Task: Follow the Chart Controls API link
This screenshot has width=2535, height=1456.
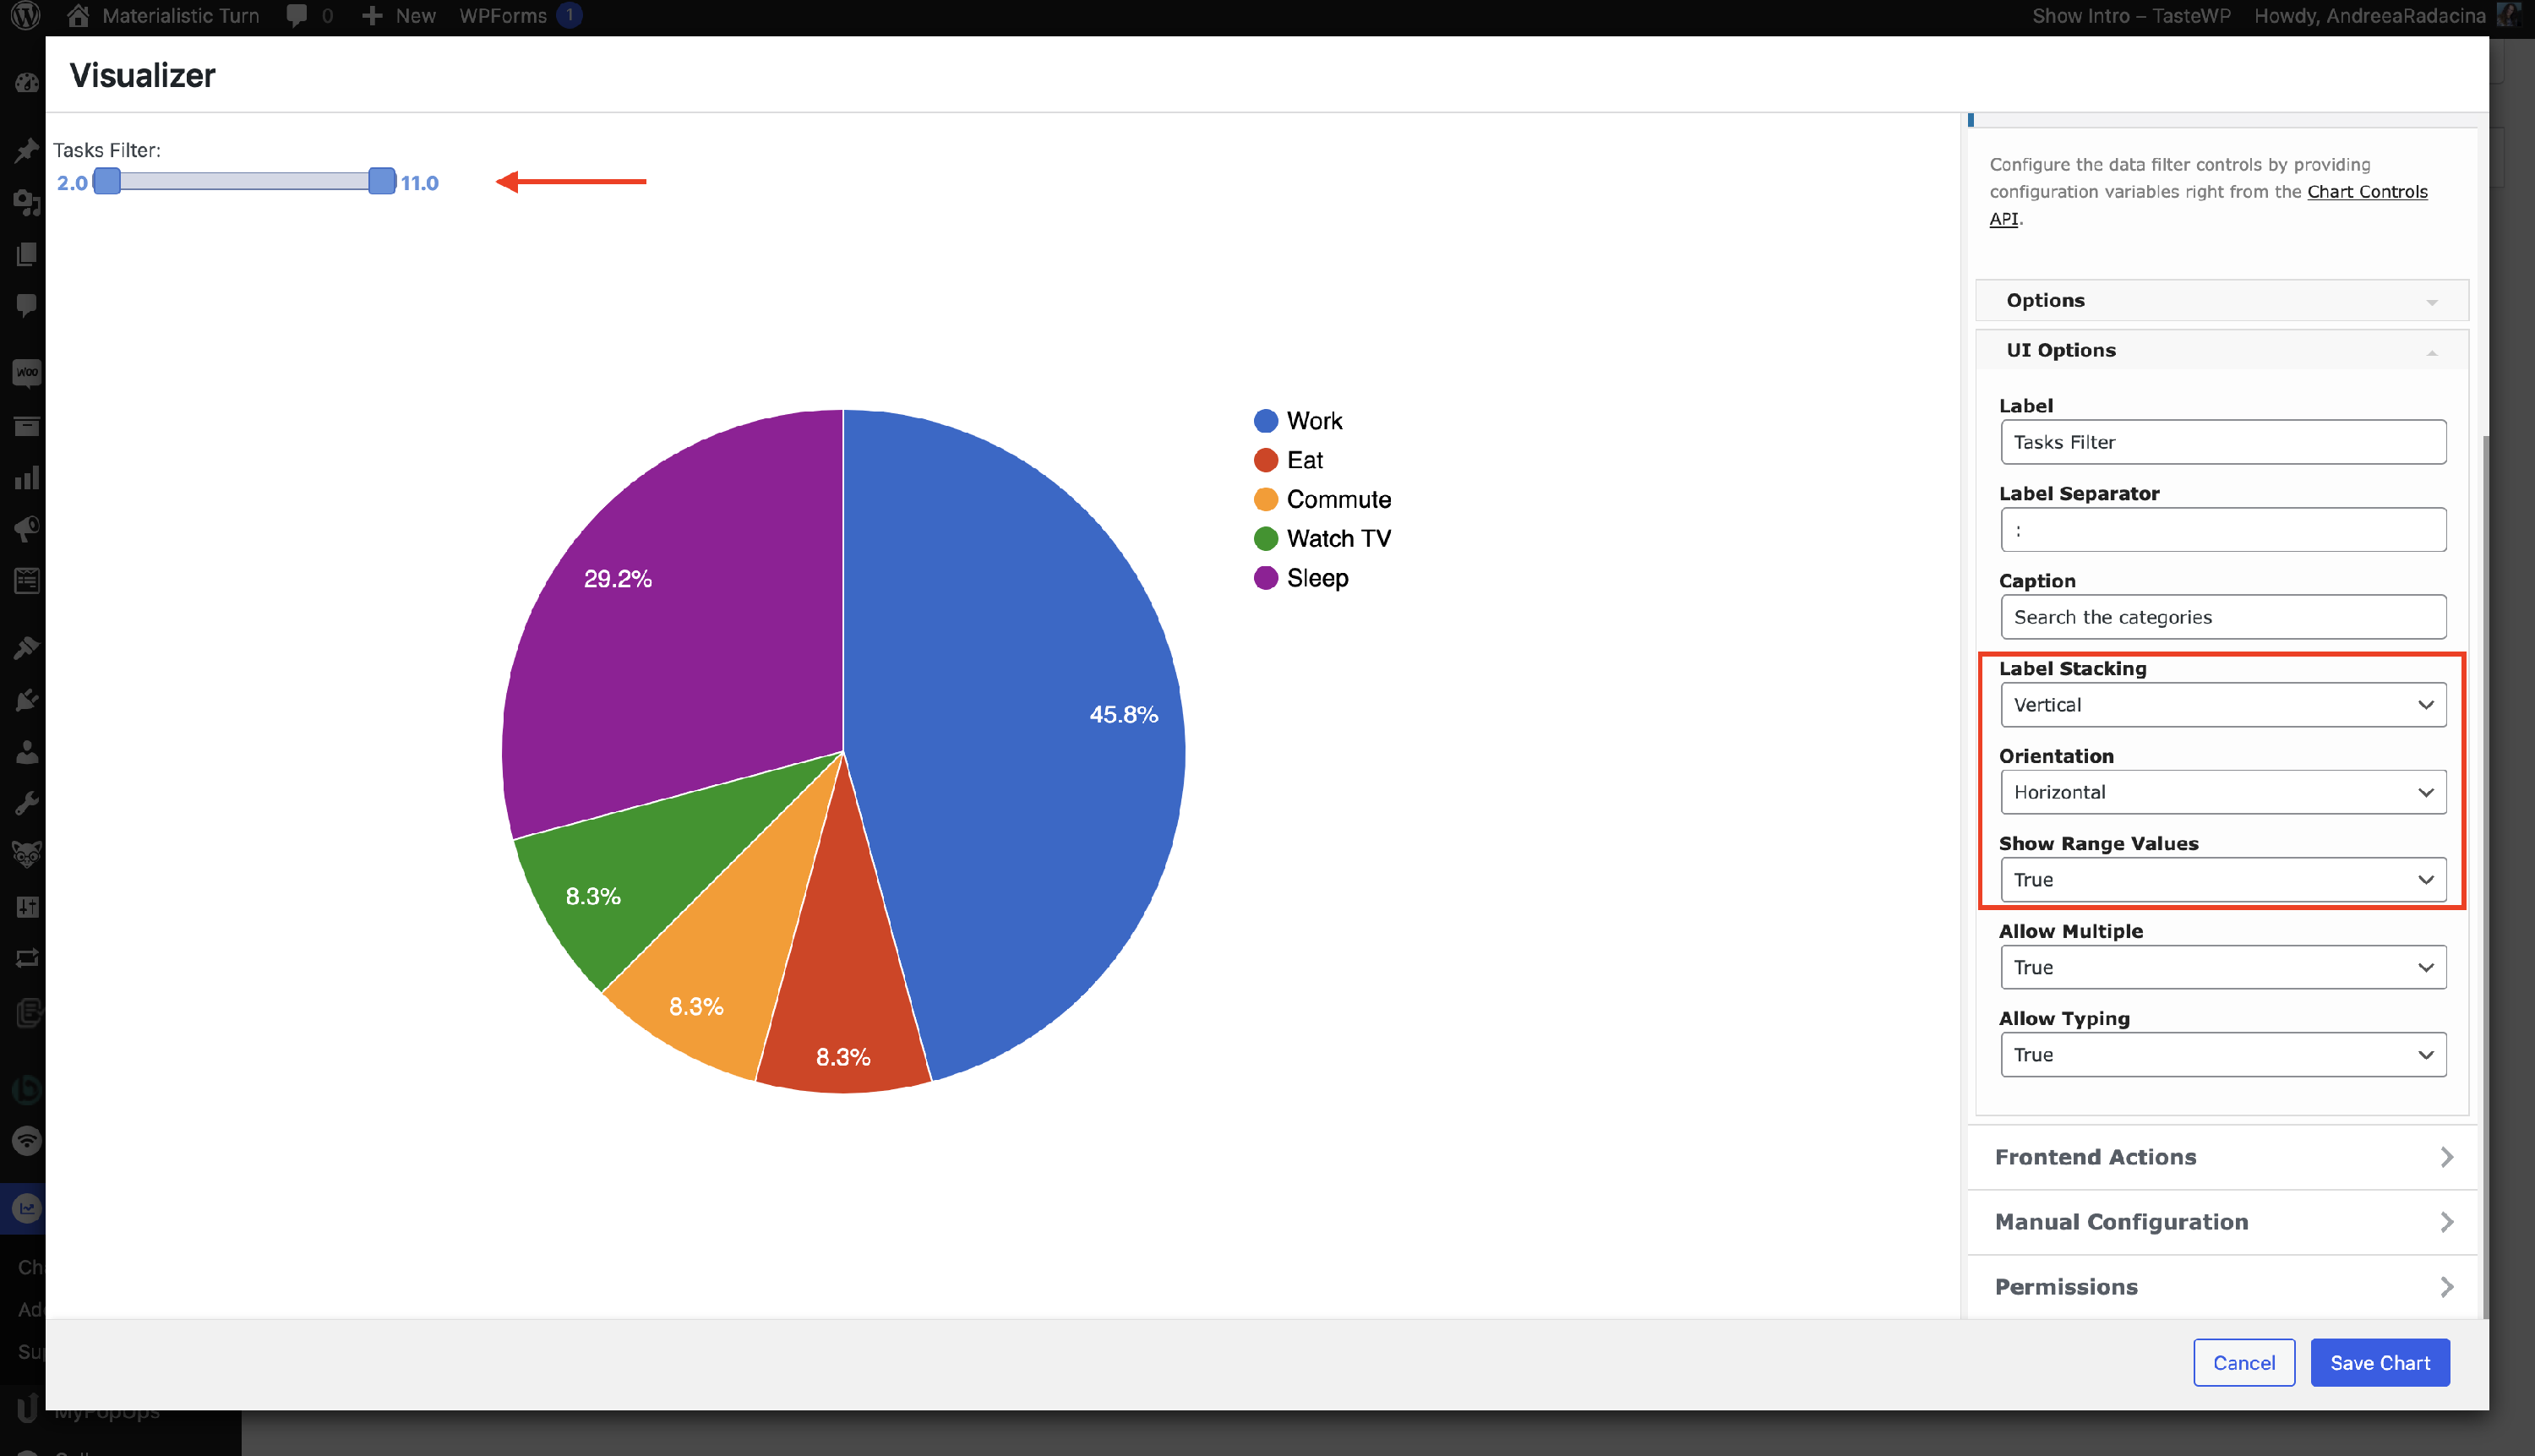Action: (2367, 191)
